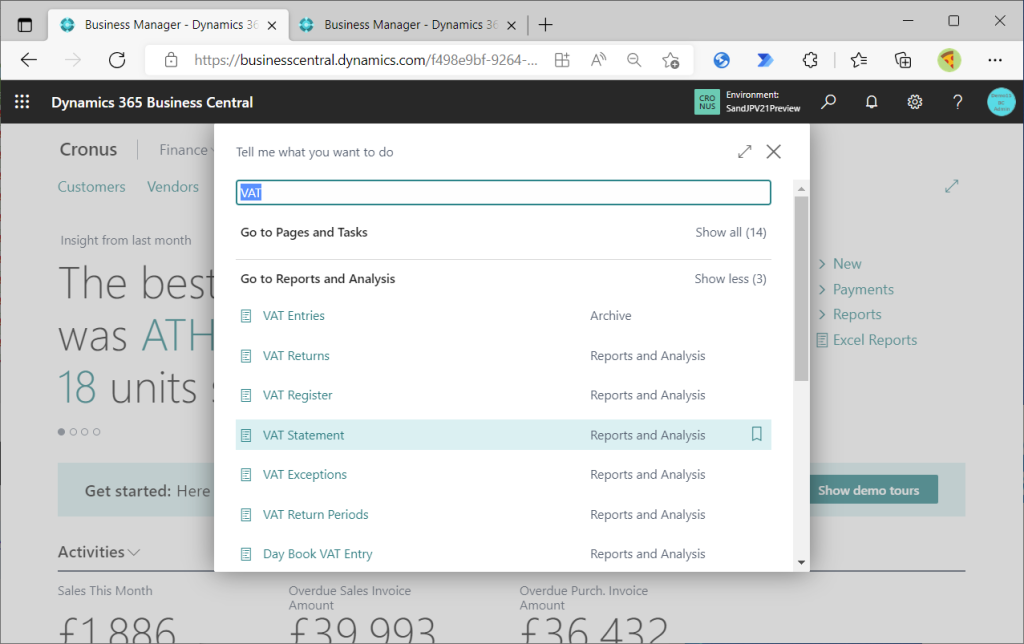Switch to the second Business Manager tab
Screen dimensions: 1024x644
coord(408,25)
